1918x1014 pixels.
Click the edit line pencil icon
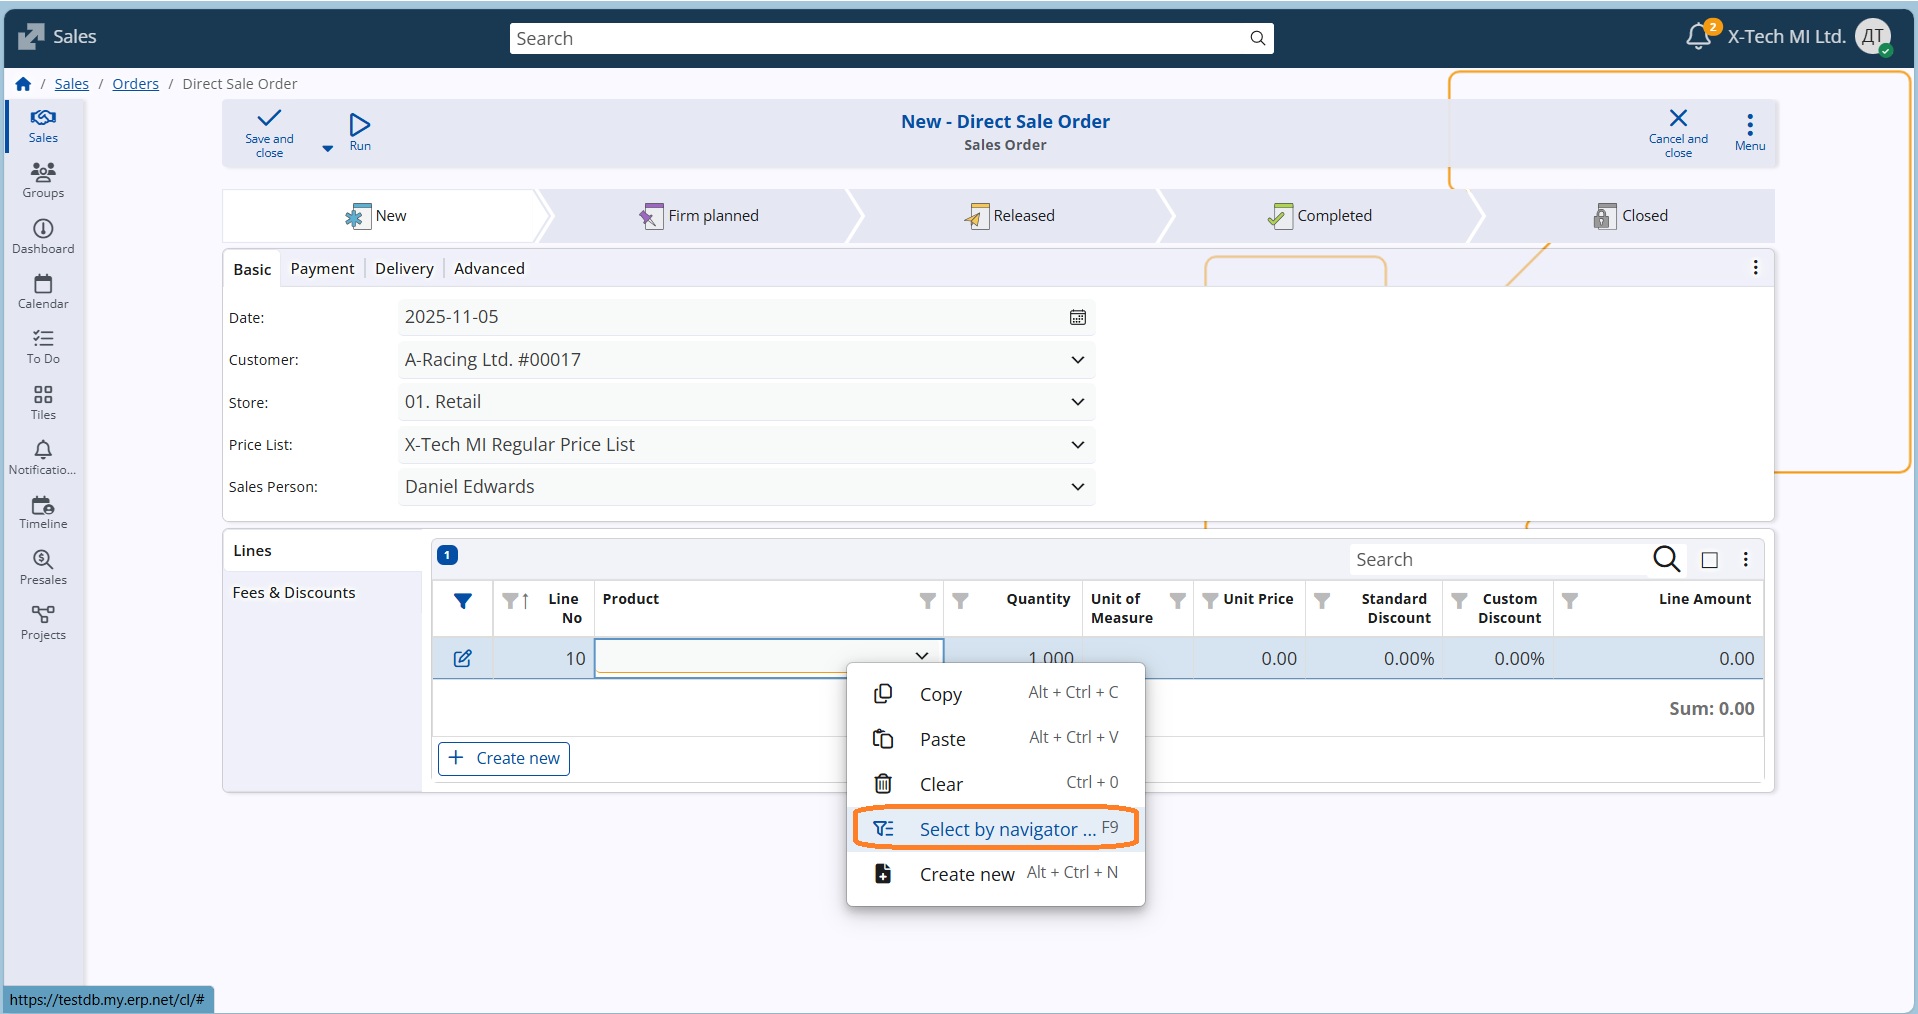462,659
